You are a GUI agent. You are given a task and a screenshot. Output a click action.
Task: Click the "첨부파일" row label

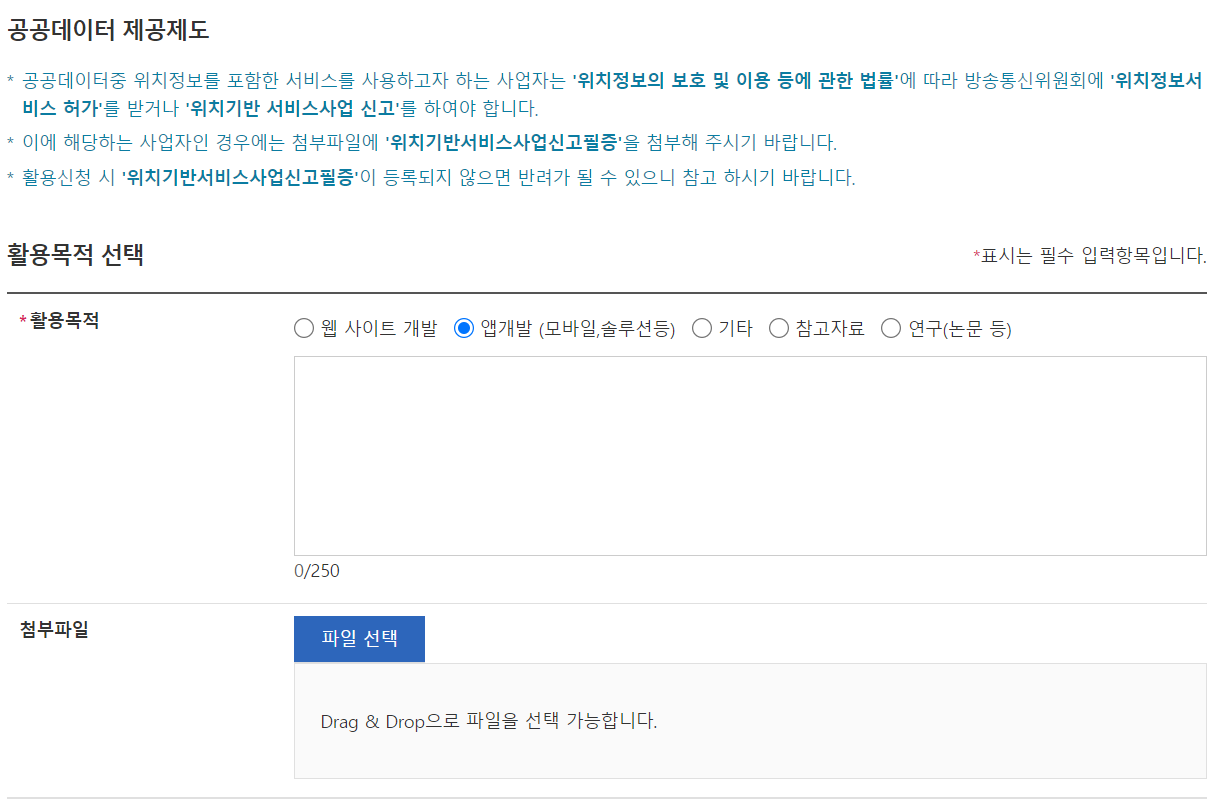[54, 630]
